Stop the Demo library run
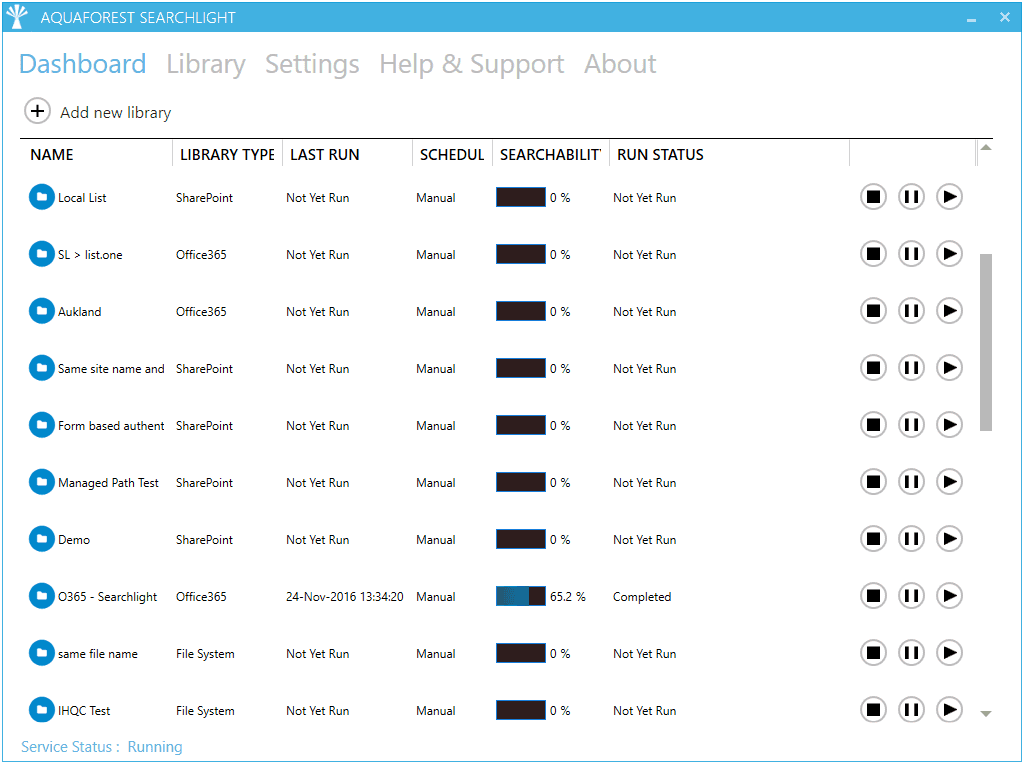Image resolution: width=1024 pixels, height=763 pixels. (873, 539)
